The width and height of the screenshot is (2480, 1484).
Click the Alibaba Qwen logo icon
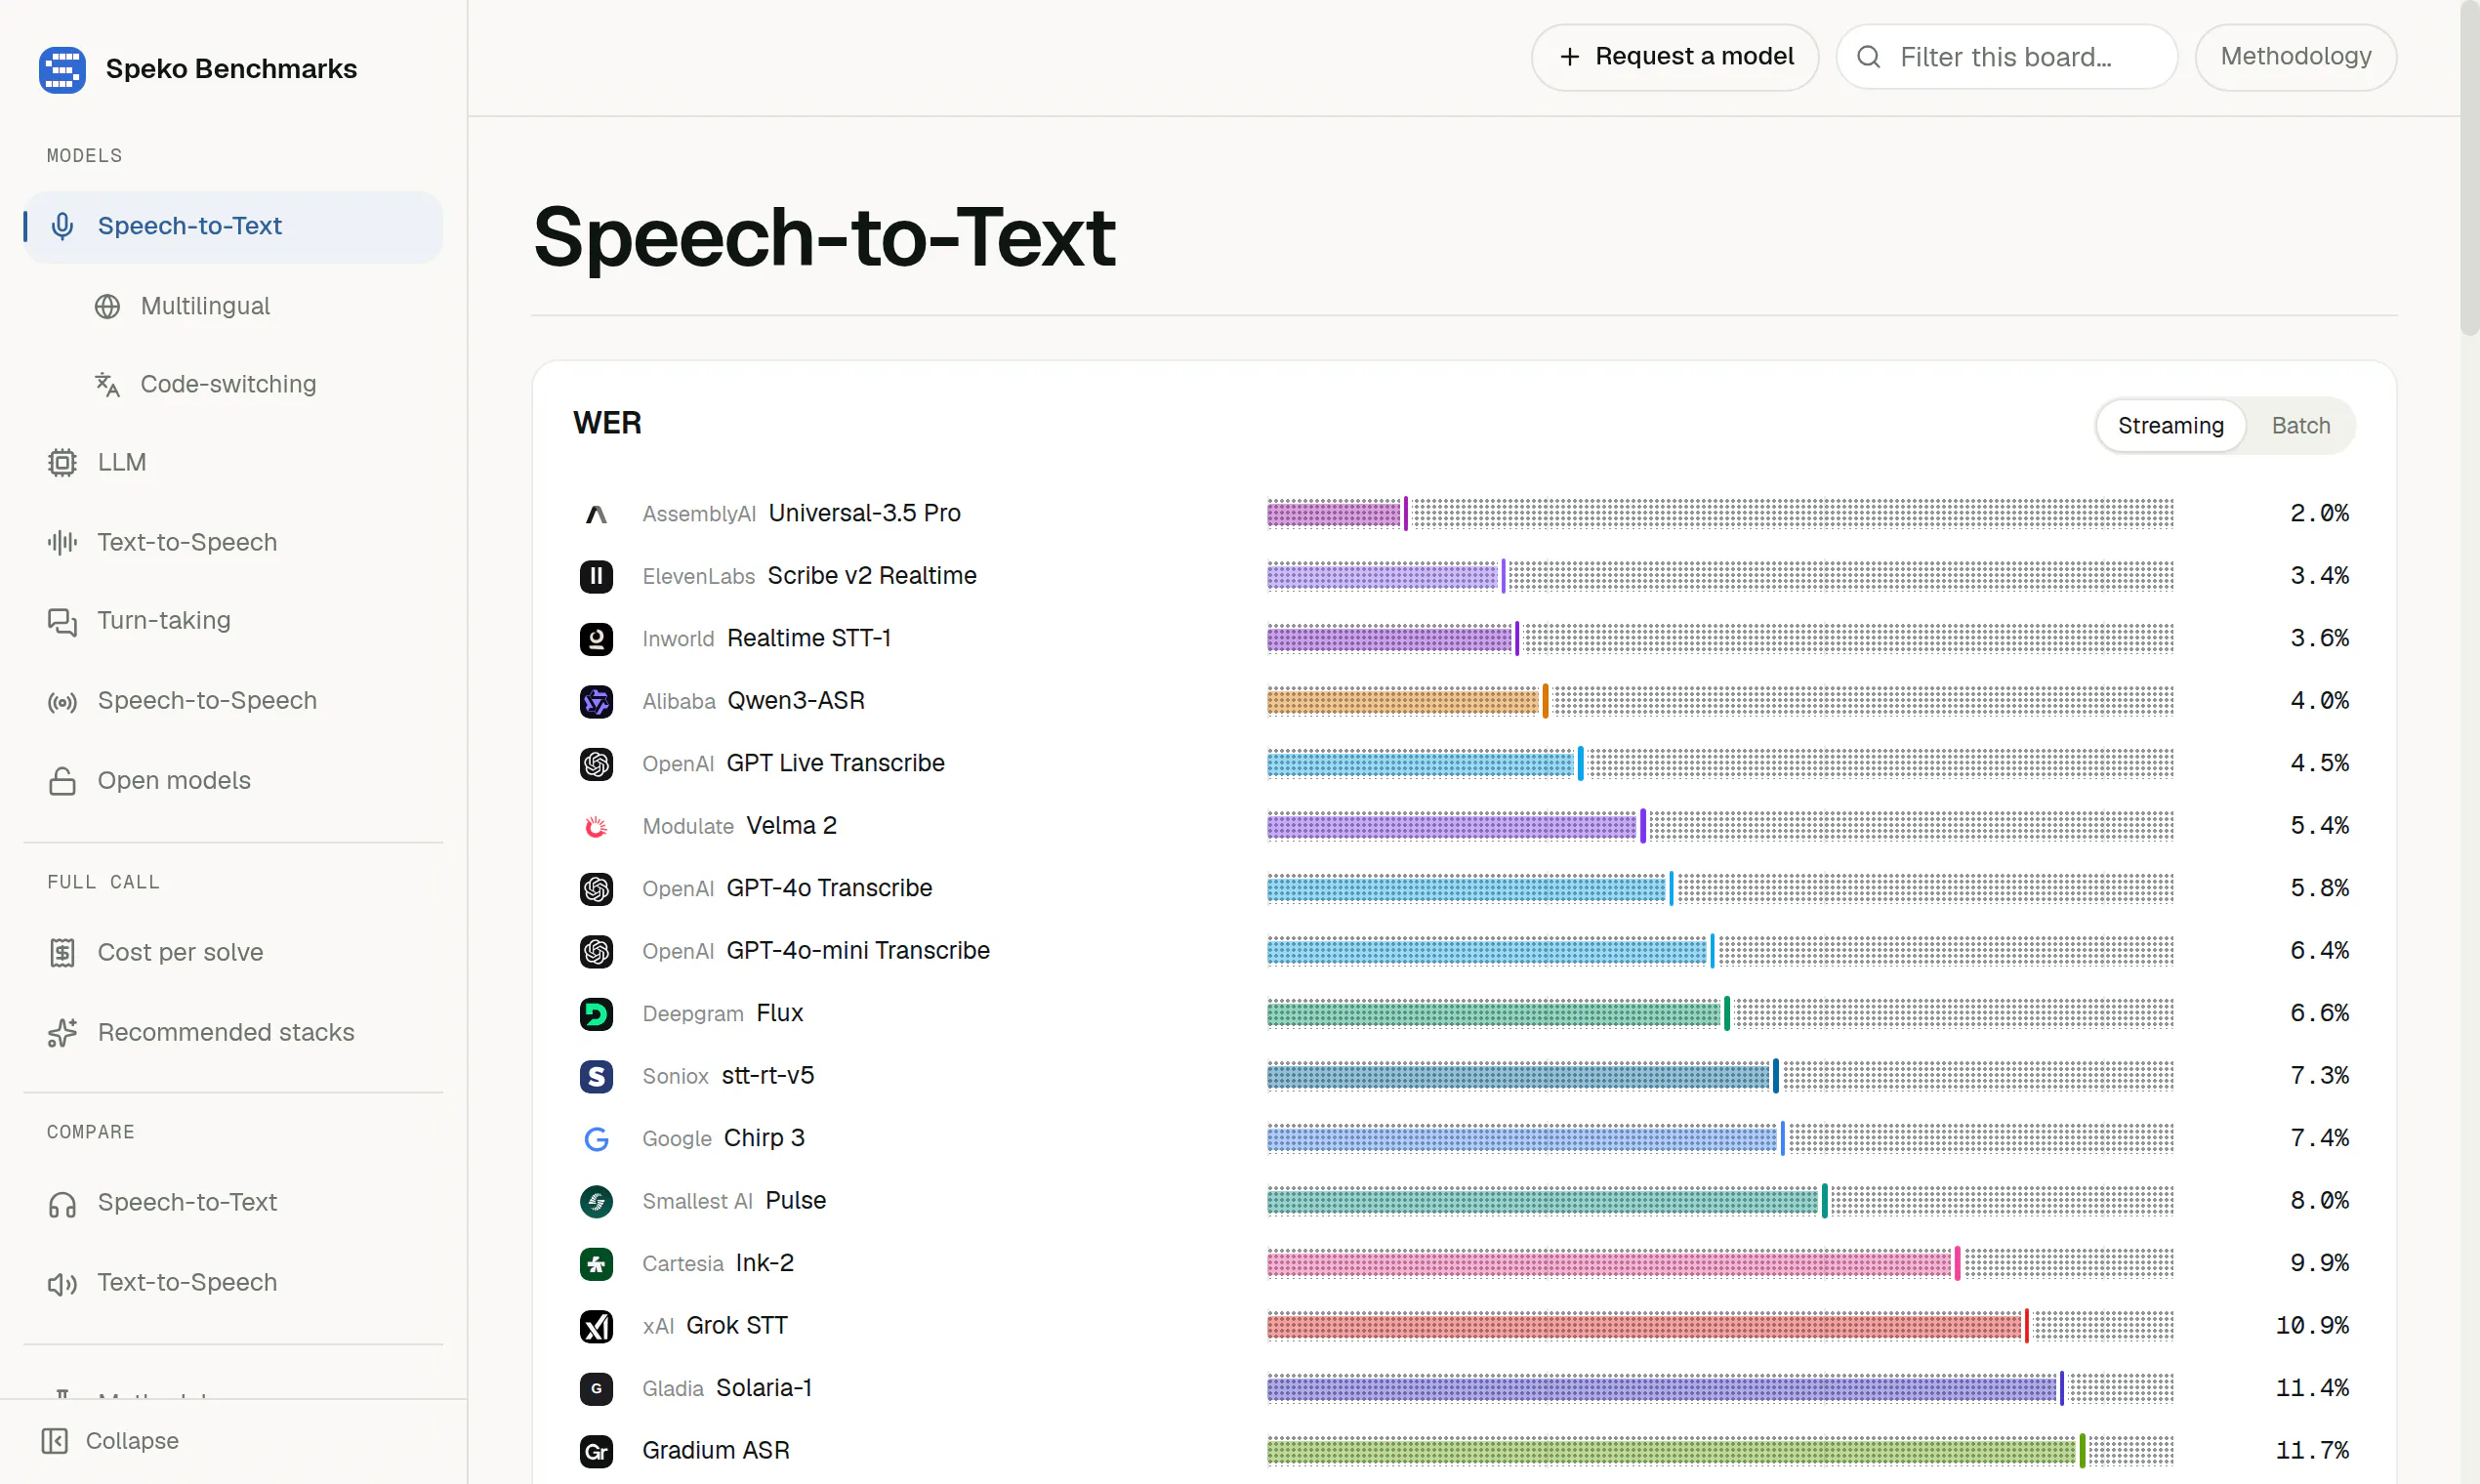(596, 701)
